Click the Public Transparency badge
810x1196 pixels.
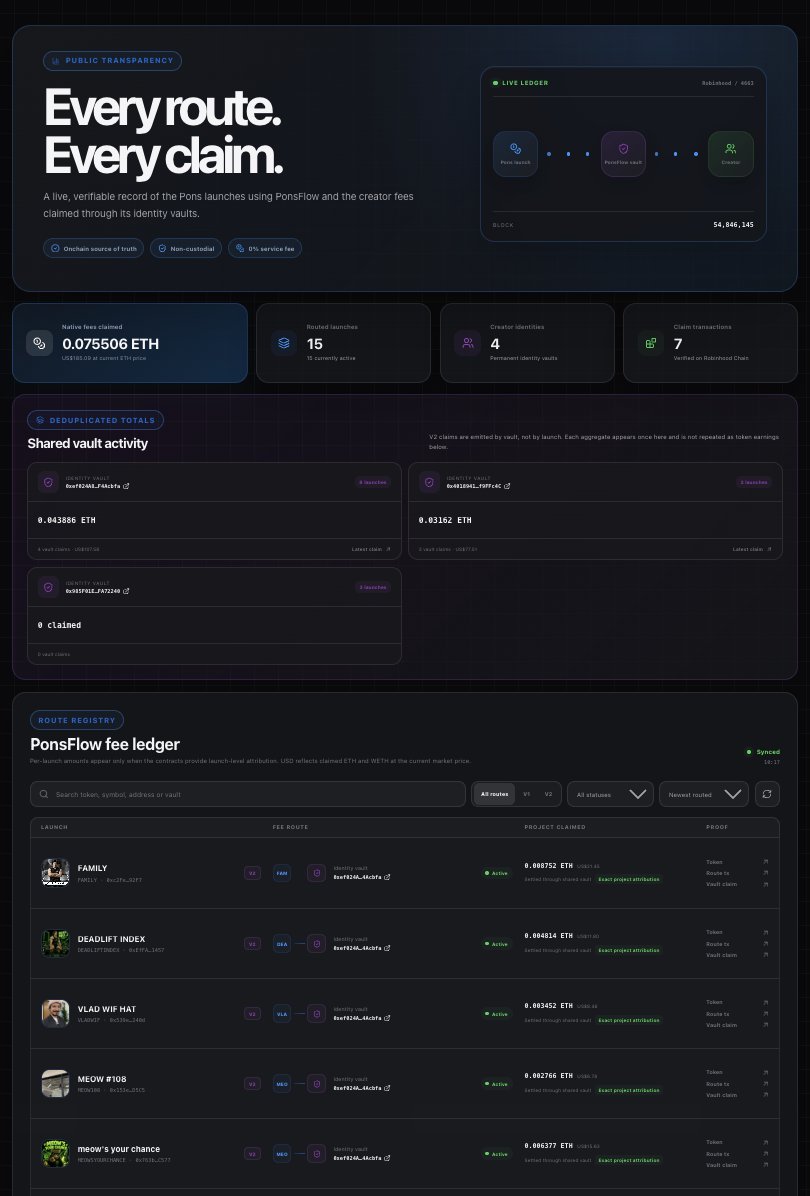click(112, 61)
